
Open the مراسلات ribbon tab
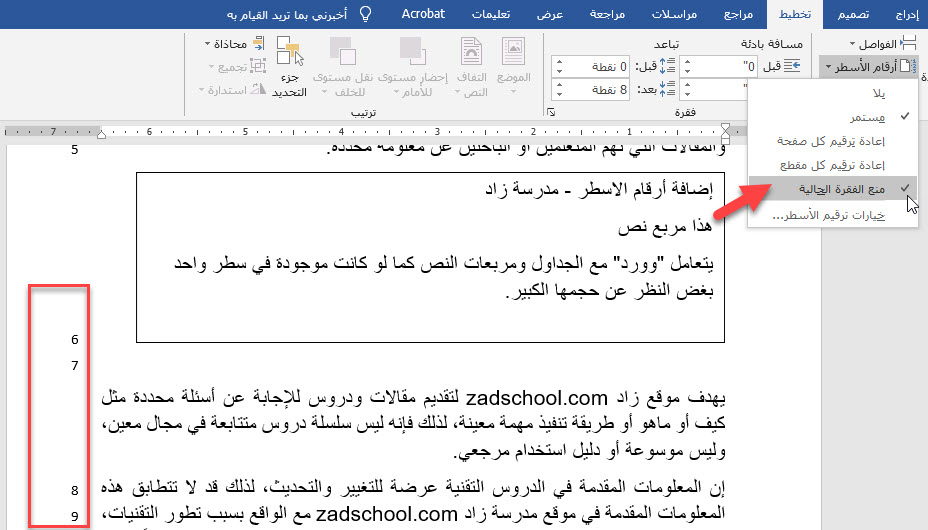674,14
